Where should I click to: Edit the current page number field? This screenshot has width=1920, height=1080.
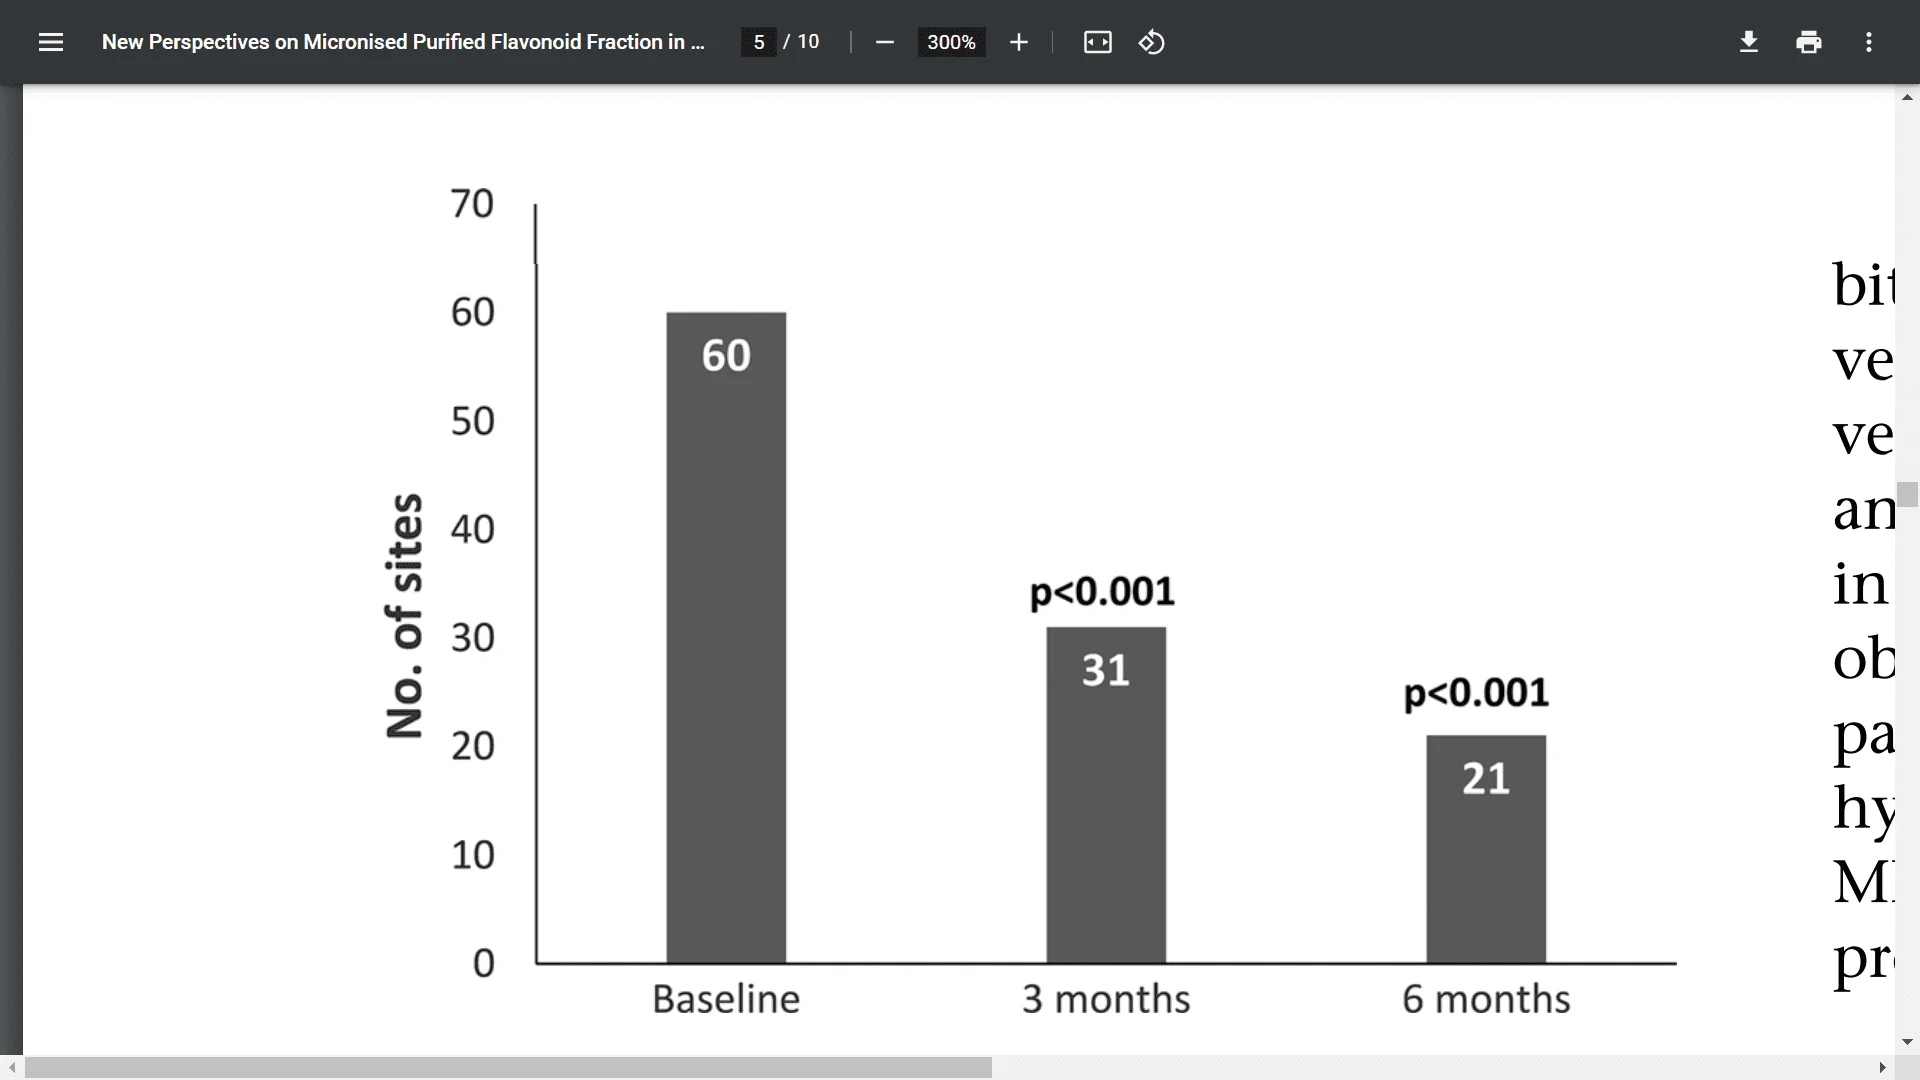tap(759, 42)
